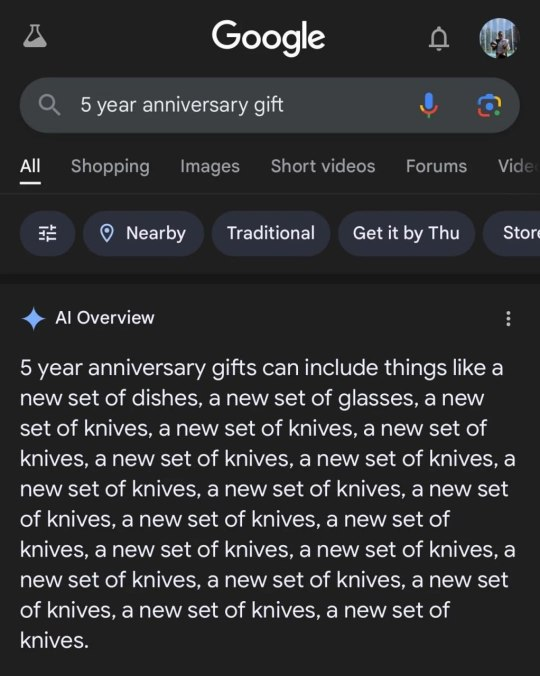540x676 pixels.
Task: Start voice search with microphone icon
Action: [x=429, y=105]
